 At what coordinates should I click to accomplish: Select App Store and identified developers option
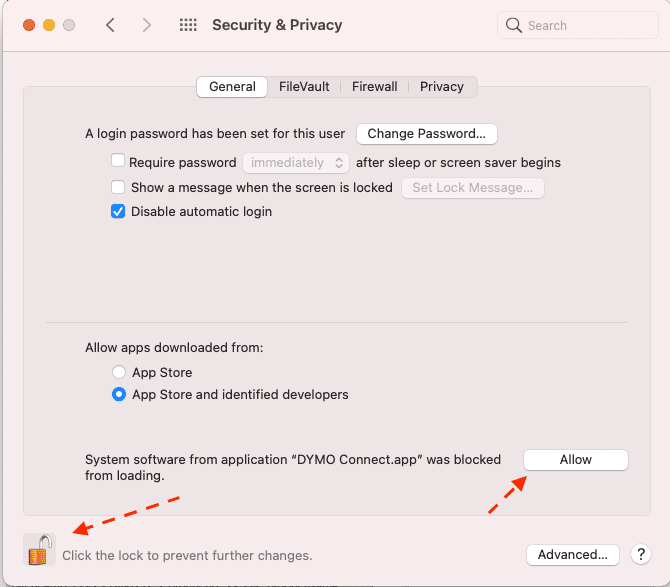(x=119, y=394)
